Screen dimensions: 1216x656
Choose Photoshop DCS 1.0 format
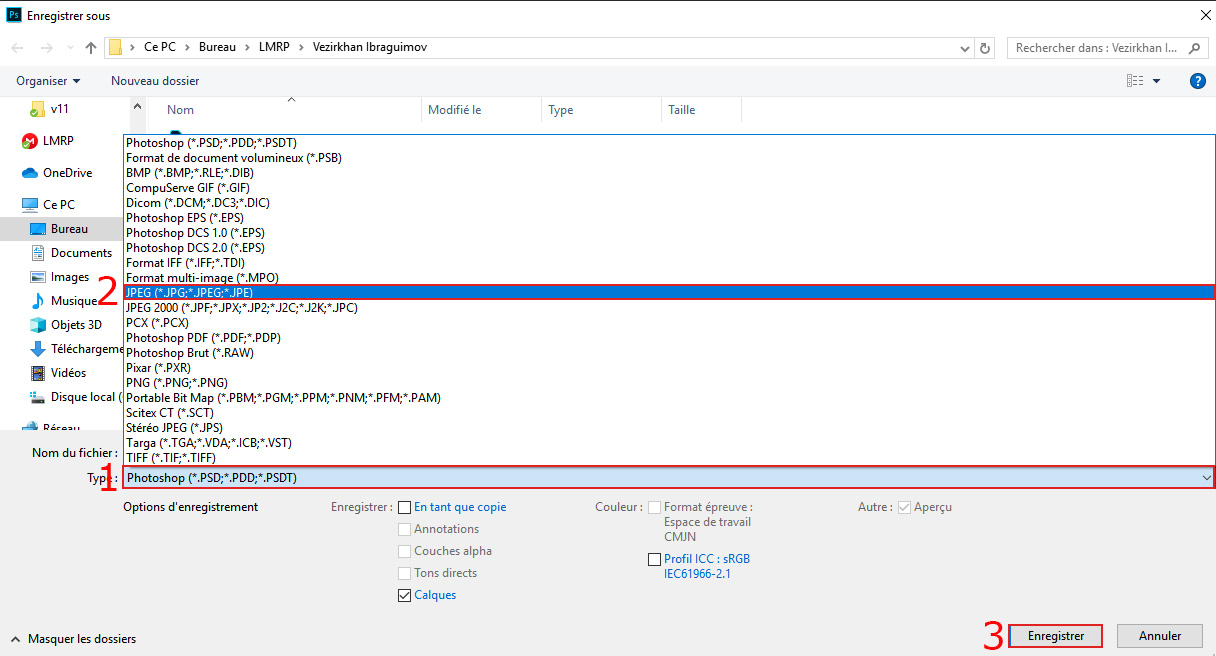click(668, 233)
